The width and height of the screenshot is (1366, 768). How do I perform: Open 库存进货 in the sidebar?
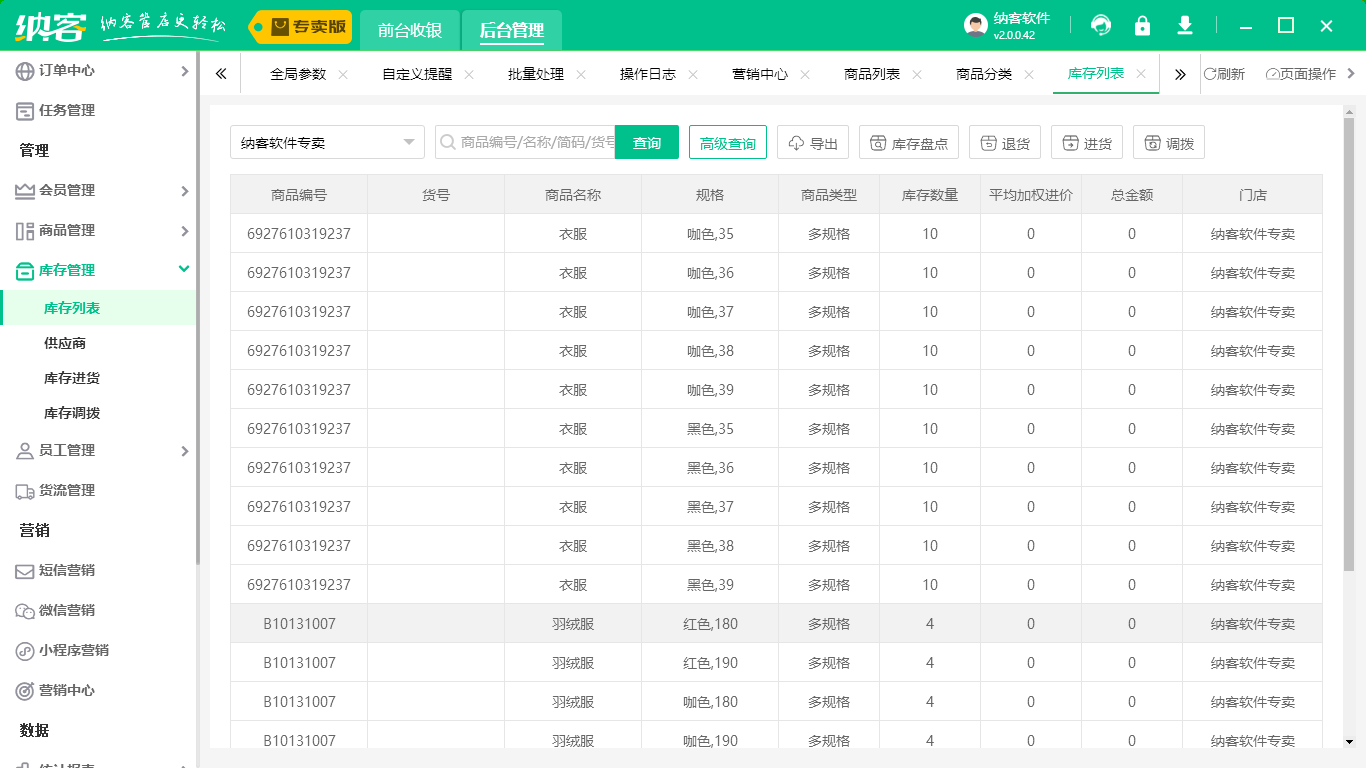72,378
